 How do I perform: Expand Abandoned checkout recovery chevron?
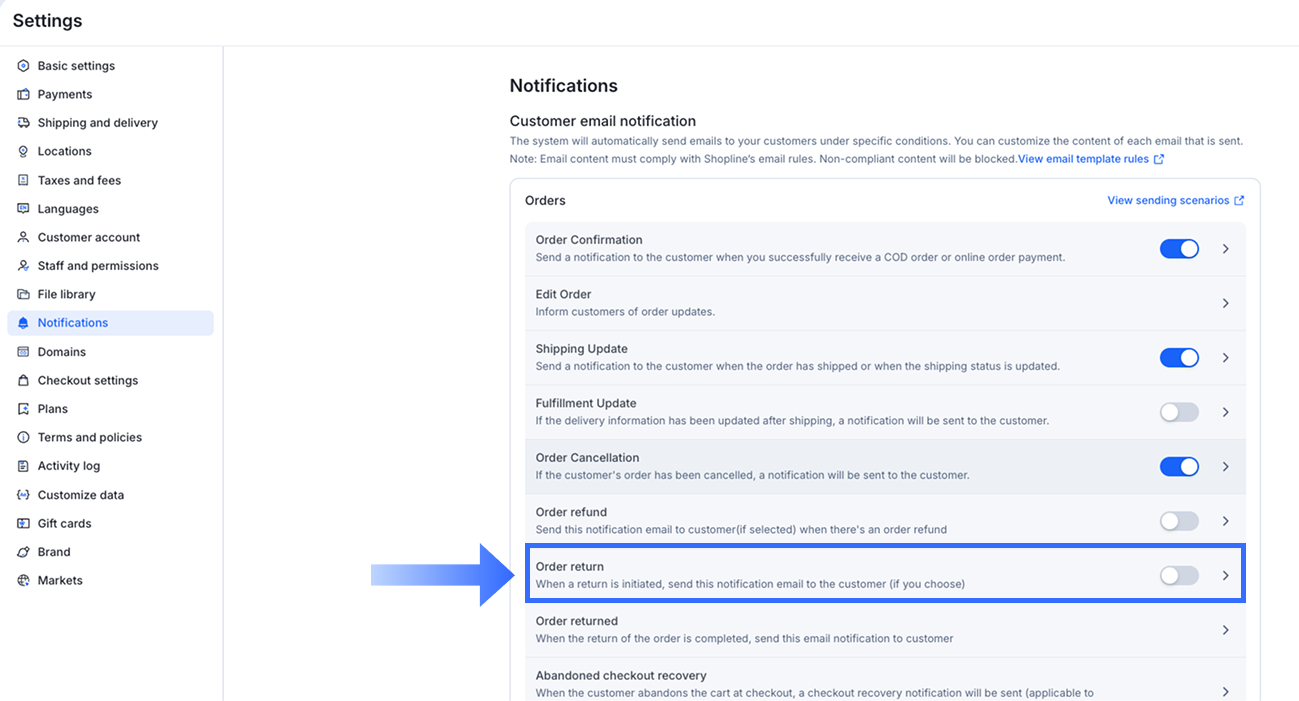[x=1225, y=691]
